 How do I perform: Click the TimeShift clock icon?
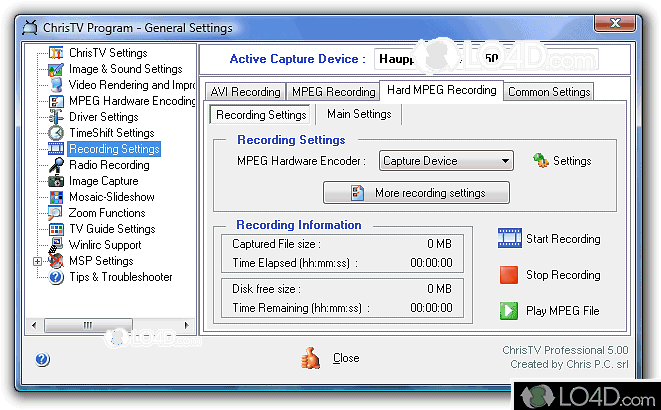[56, 133]
